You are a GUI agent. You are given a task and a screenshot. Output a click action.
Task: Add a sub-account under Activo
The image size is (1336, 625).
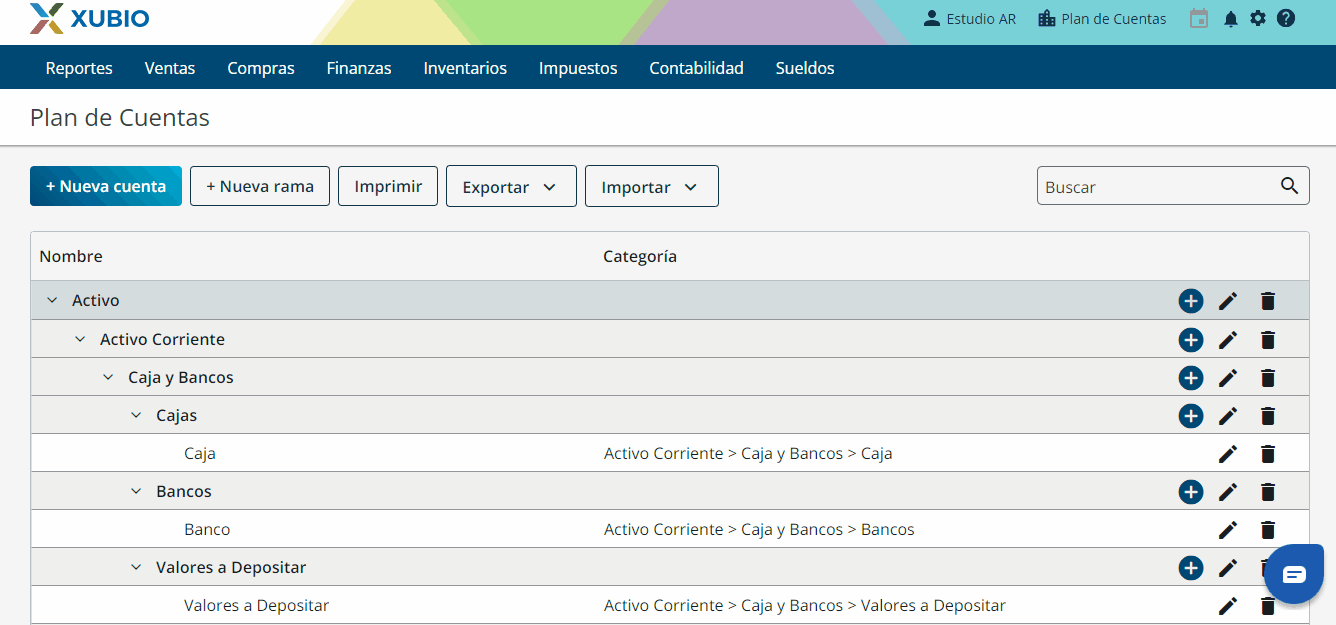(x=1190, y=301)
